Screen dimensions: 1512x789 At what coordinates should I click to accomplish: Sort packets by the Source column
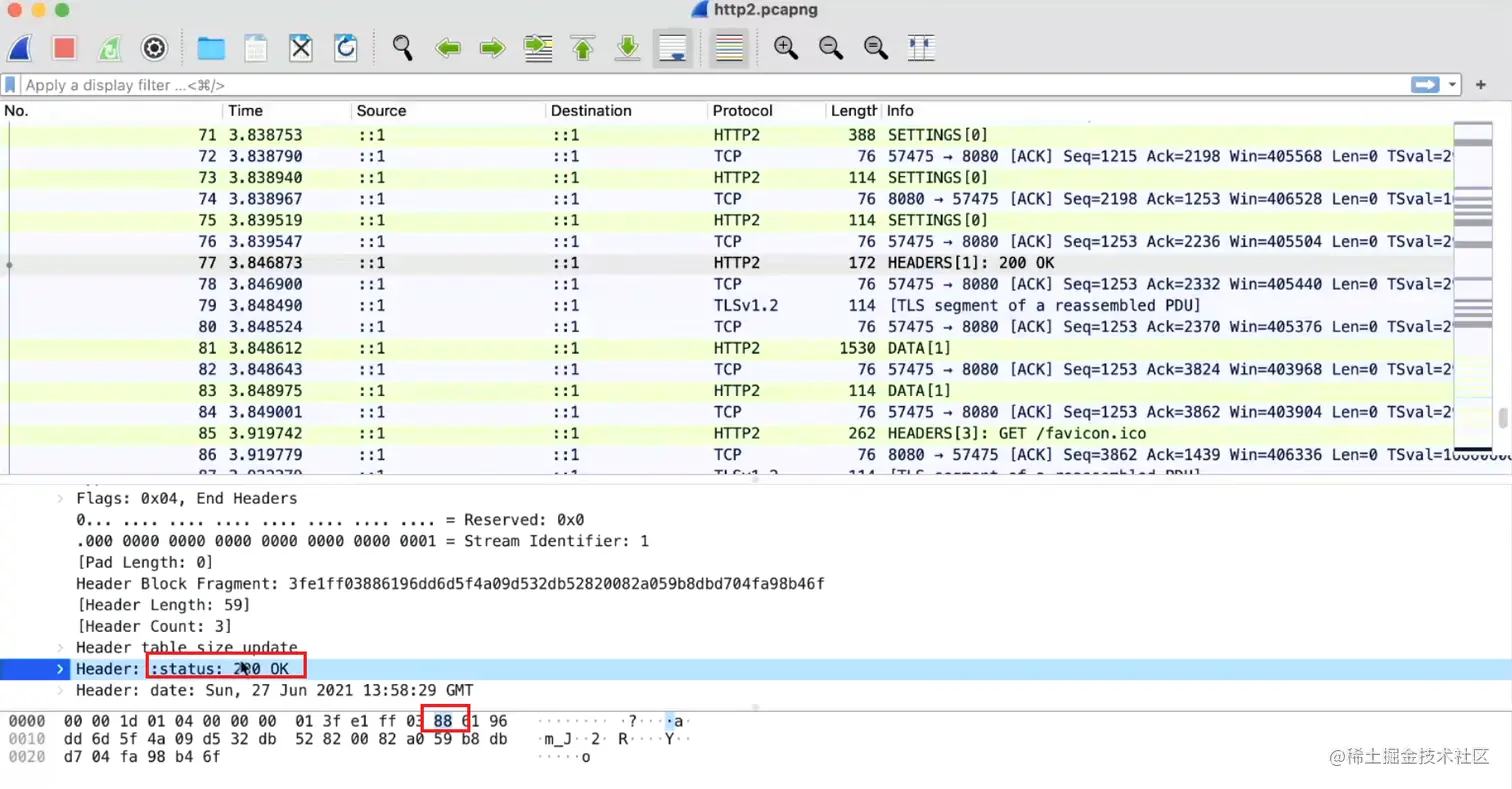(x=449, y=111)
